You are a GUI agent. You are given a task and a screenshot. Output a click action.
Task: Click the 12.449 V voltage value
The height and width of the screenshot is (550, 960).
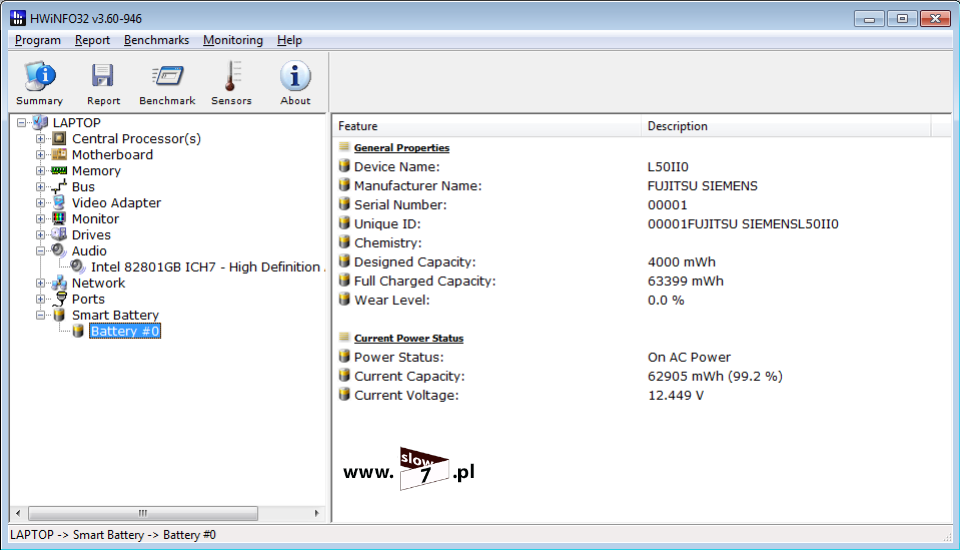675,395
